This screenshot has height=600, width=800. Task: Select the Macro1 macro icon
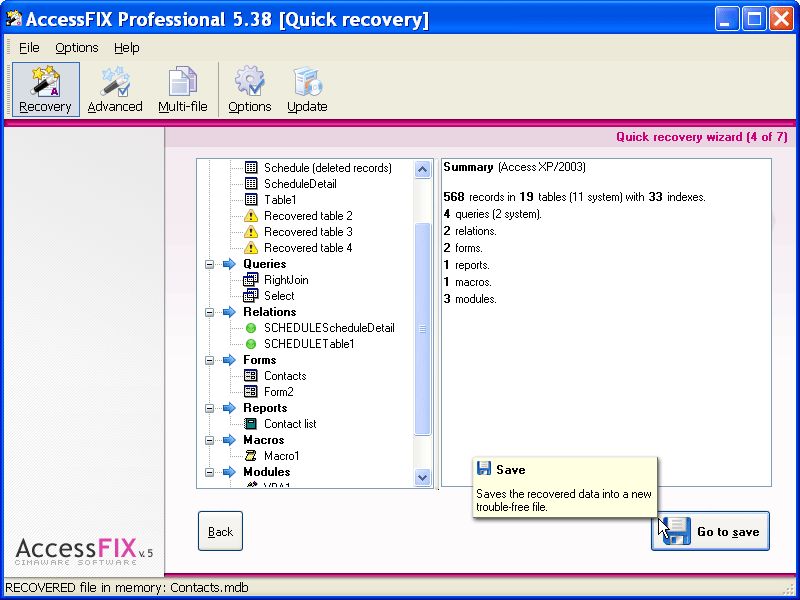pyautogui.click(x=251, y=456)
